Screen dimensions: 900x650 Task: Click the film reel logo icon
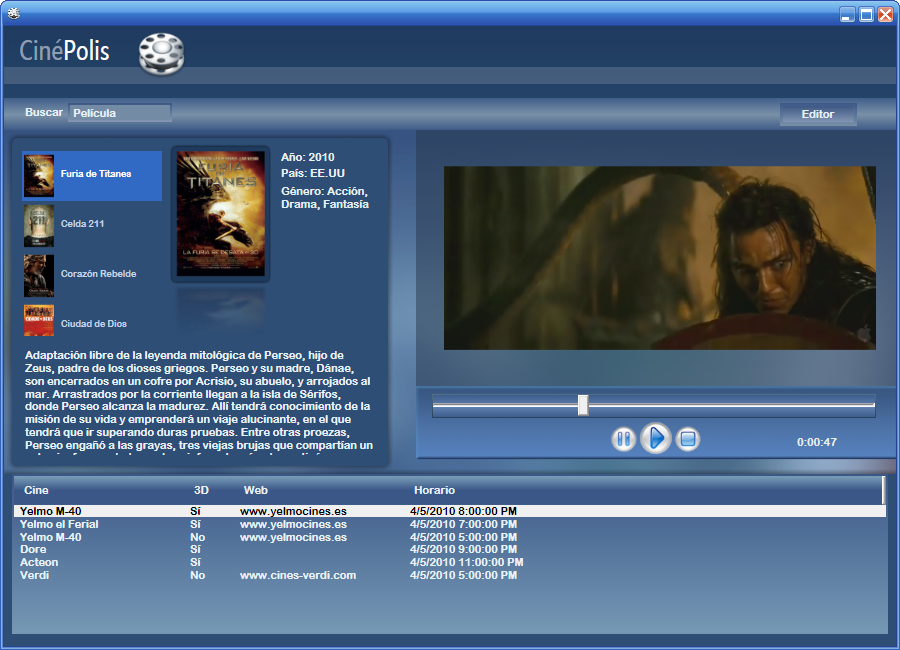pos(162,54)
